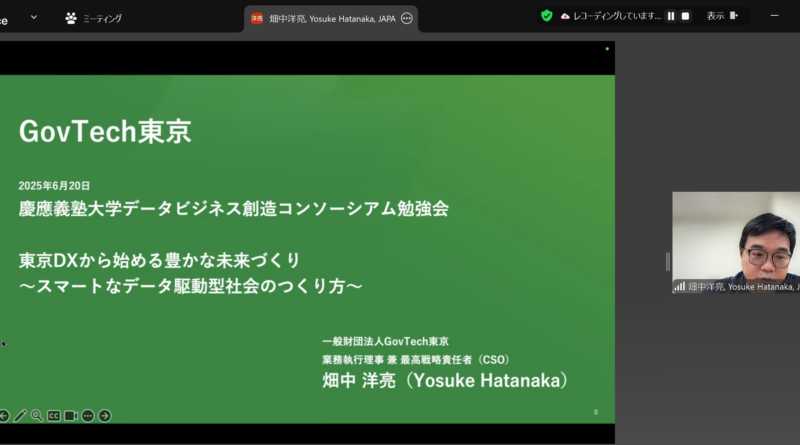The width and height of the screenshot is (800, 445).
Task: Click the green status dot above slide
Action: pos(607,49)
